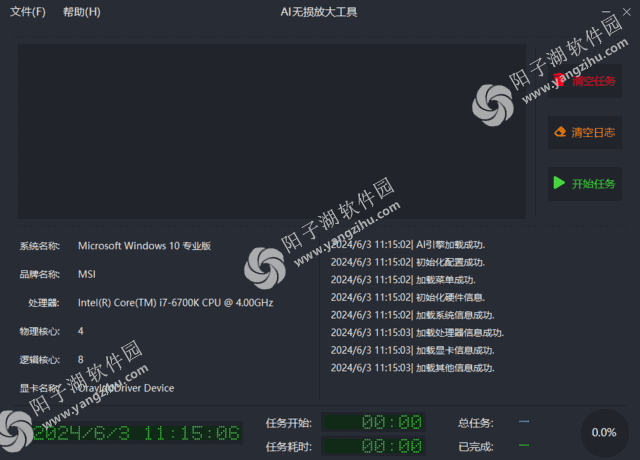Click the 系统名称 label
Image resolution: width=640 pixels, height=460 pixels.
(40, 246)
